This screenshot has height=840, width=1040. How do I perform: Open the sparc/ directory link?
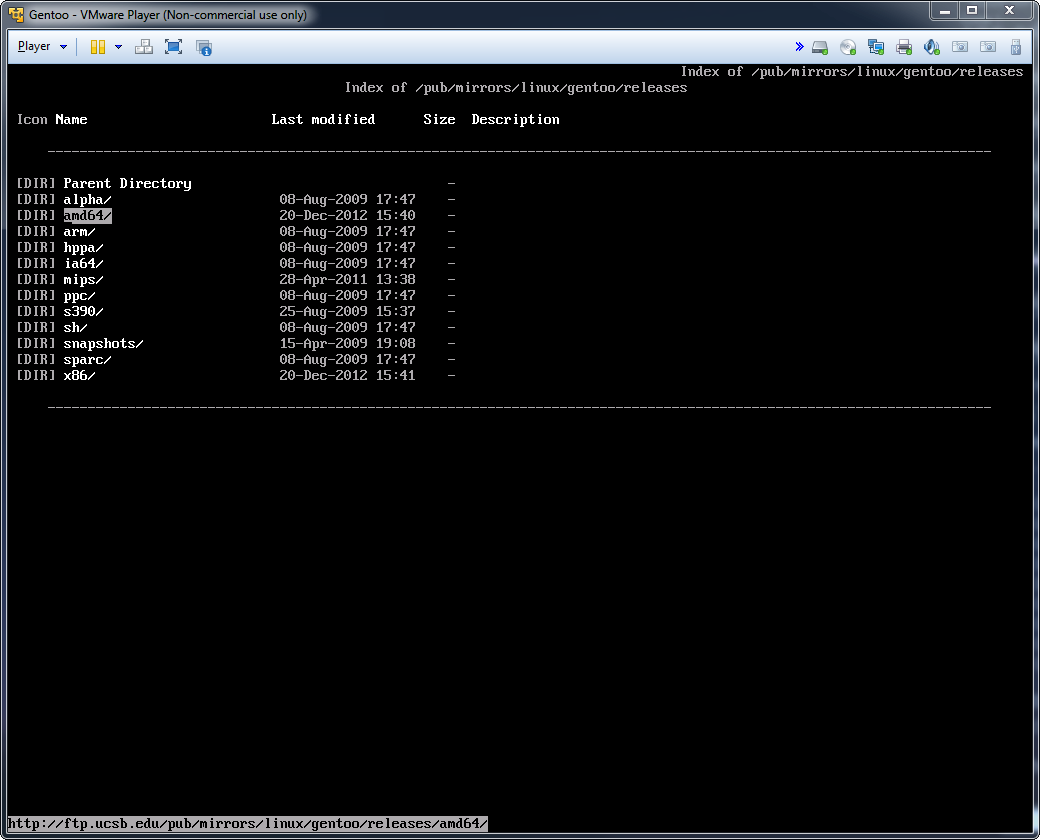[x=88, y=360]
